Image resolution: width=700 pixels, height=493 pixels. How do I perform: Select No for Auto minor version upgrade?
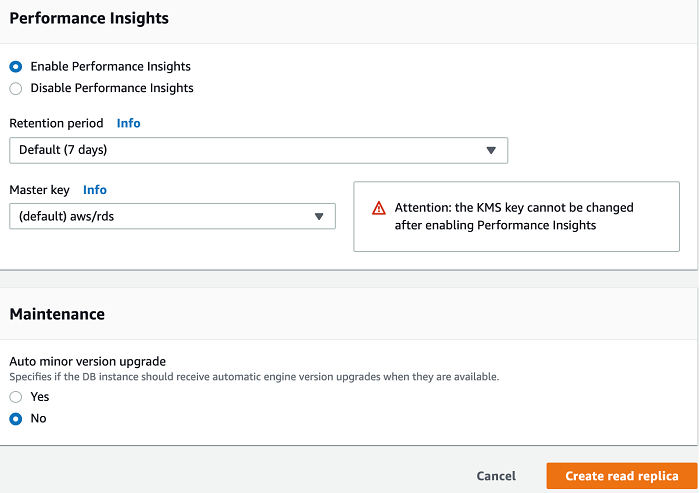[x=16, y=419]
